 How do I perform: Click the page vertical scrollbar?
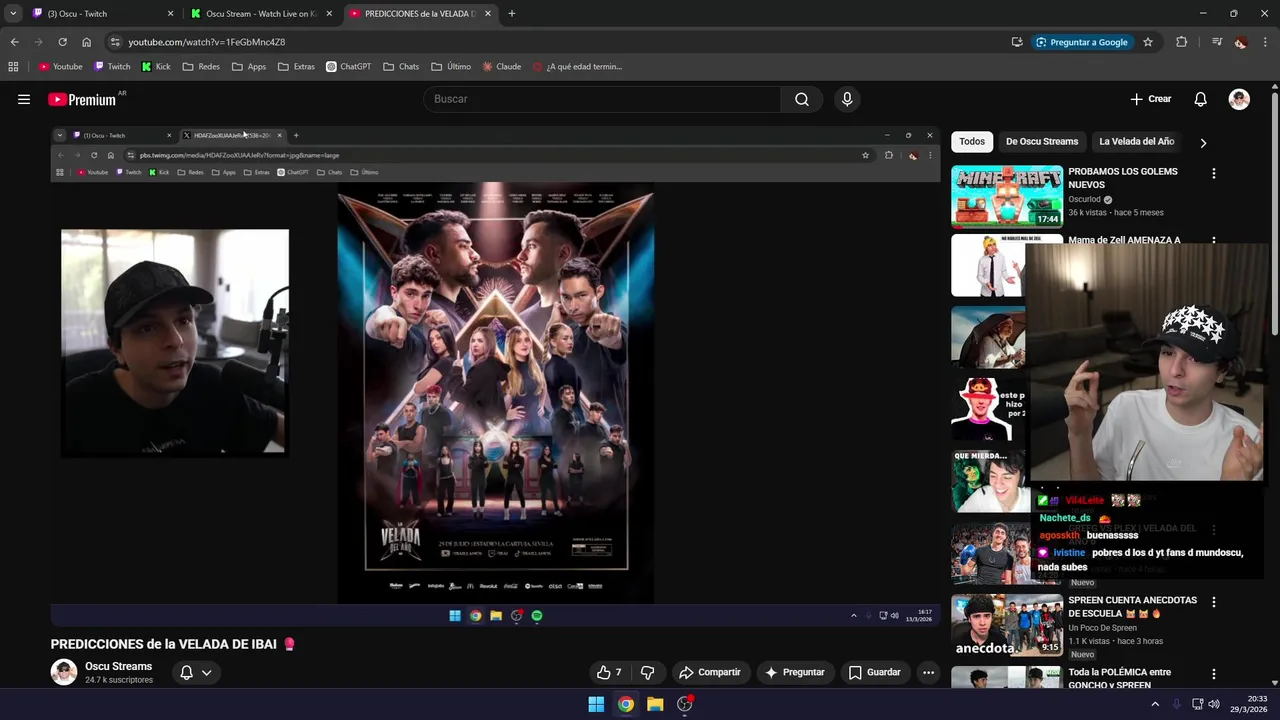click(1275, 212)
